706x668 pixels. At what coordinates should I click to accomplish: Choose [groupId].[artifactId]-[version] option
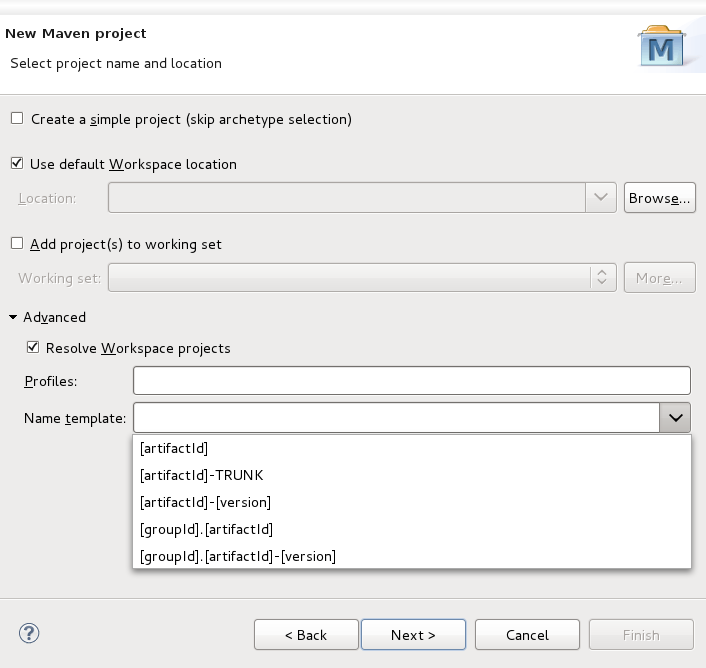[238, 556]
